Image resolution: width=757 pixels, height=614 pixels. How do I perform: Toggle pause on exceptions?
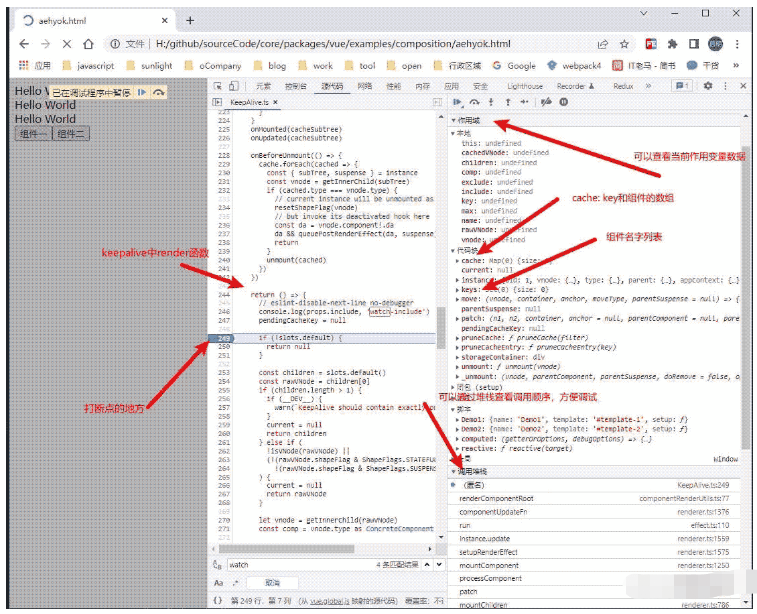click(x=563, y=102)
